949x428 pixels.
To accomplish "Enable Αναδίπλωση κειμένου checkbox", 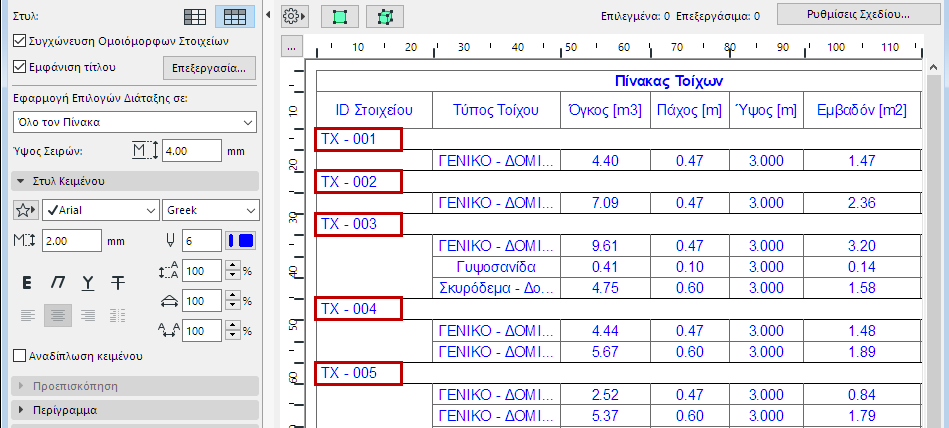I will click(19, 355).
